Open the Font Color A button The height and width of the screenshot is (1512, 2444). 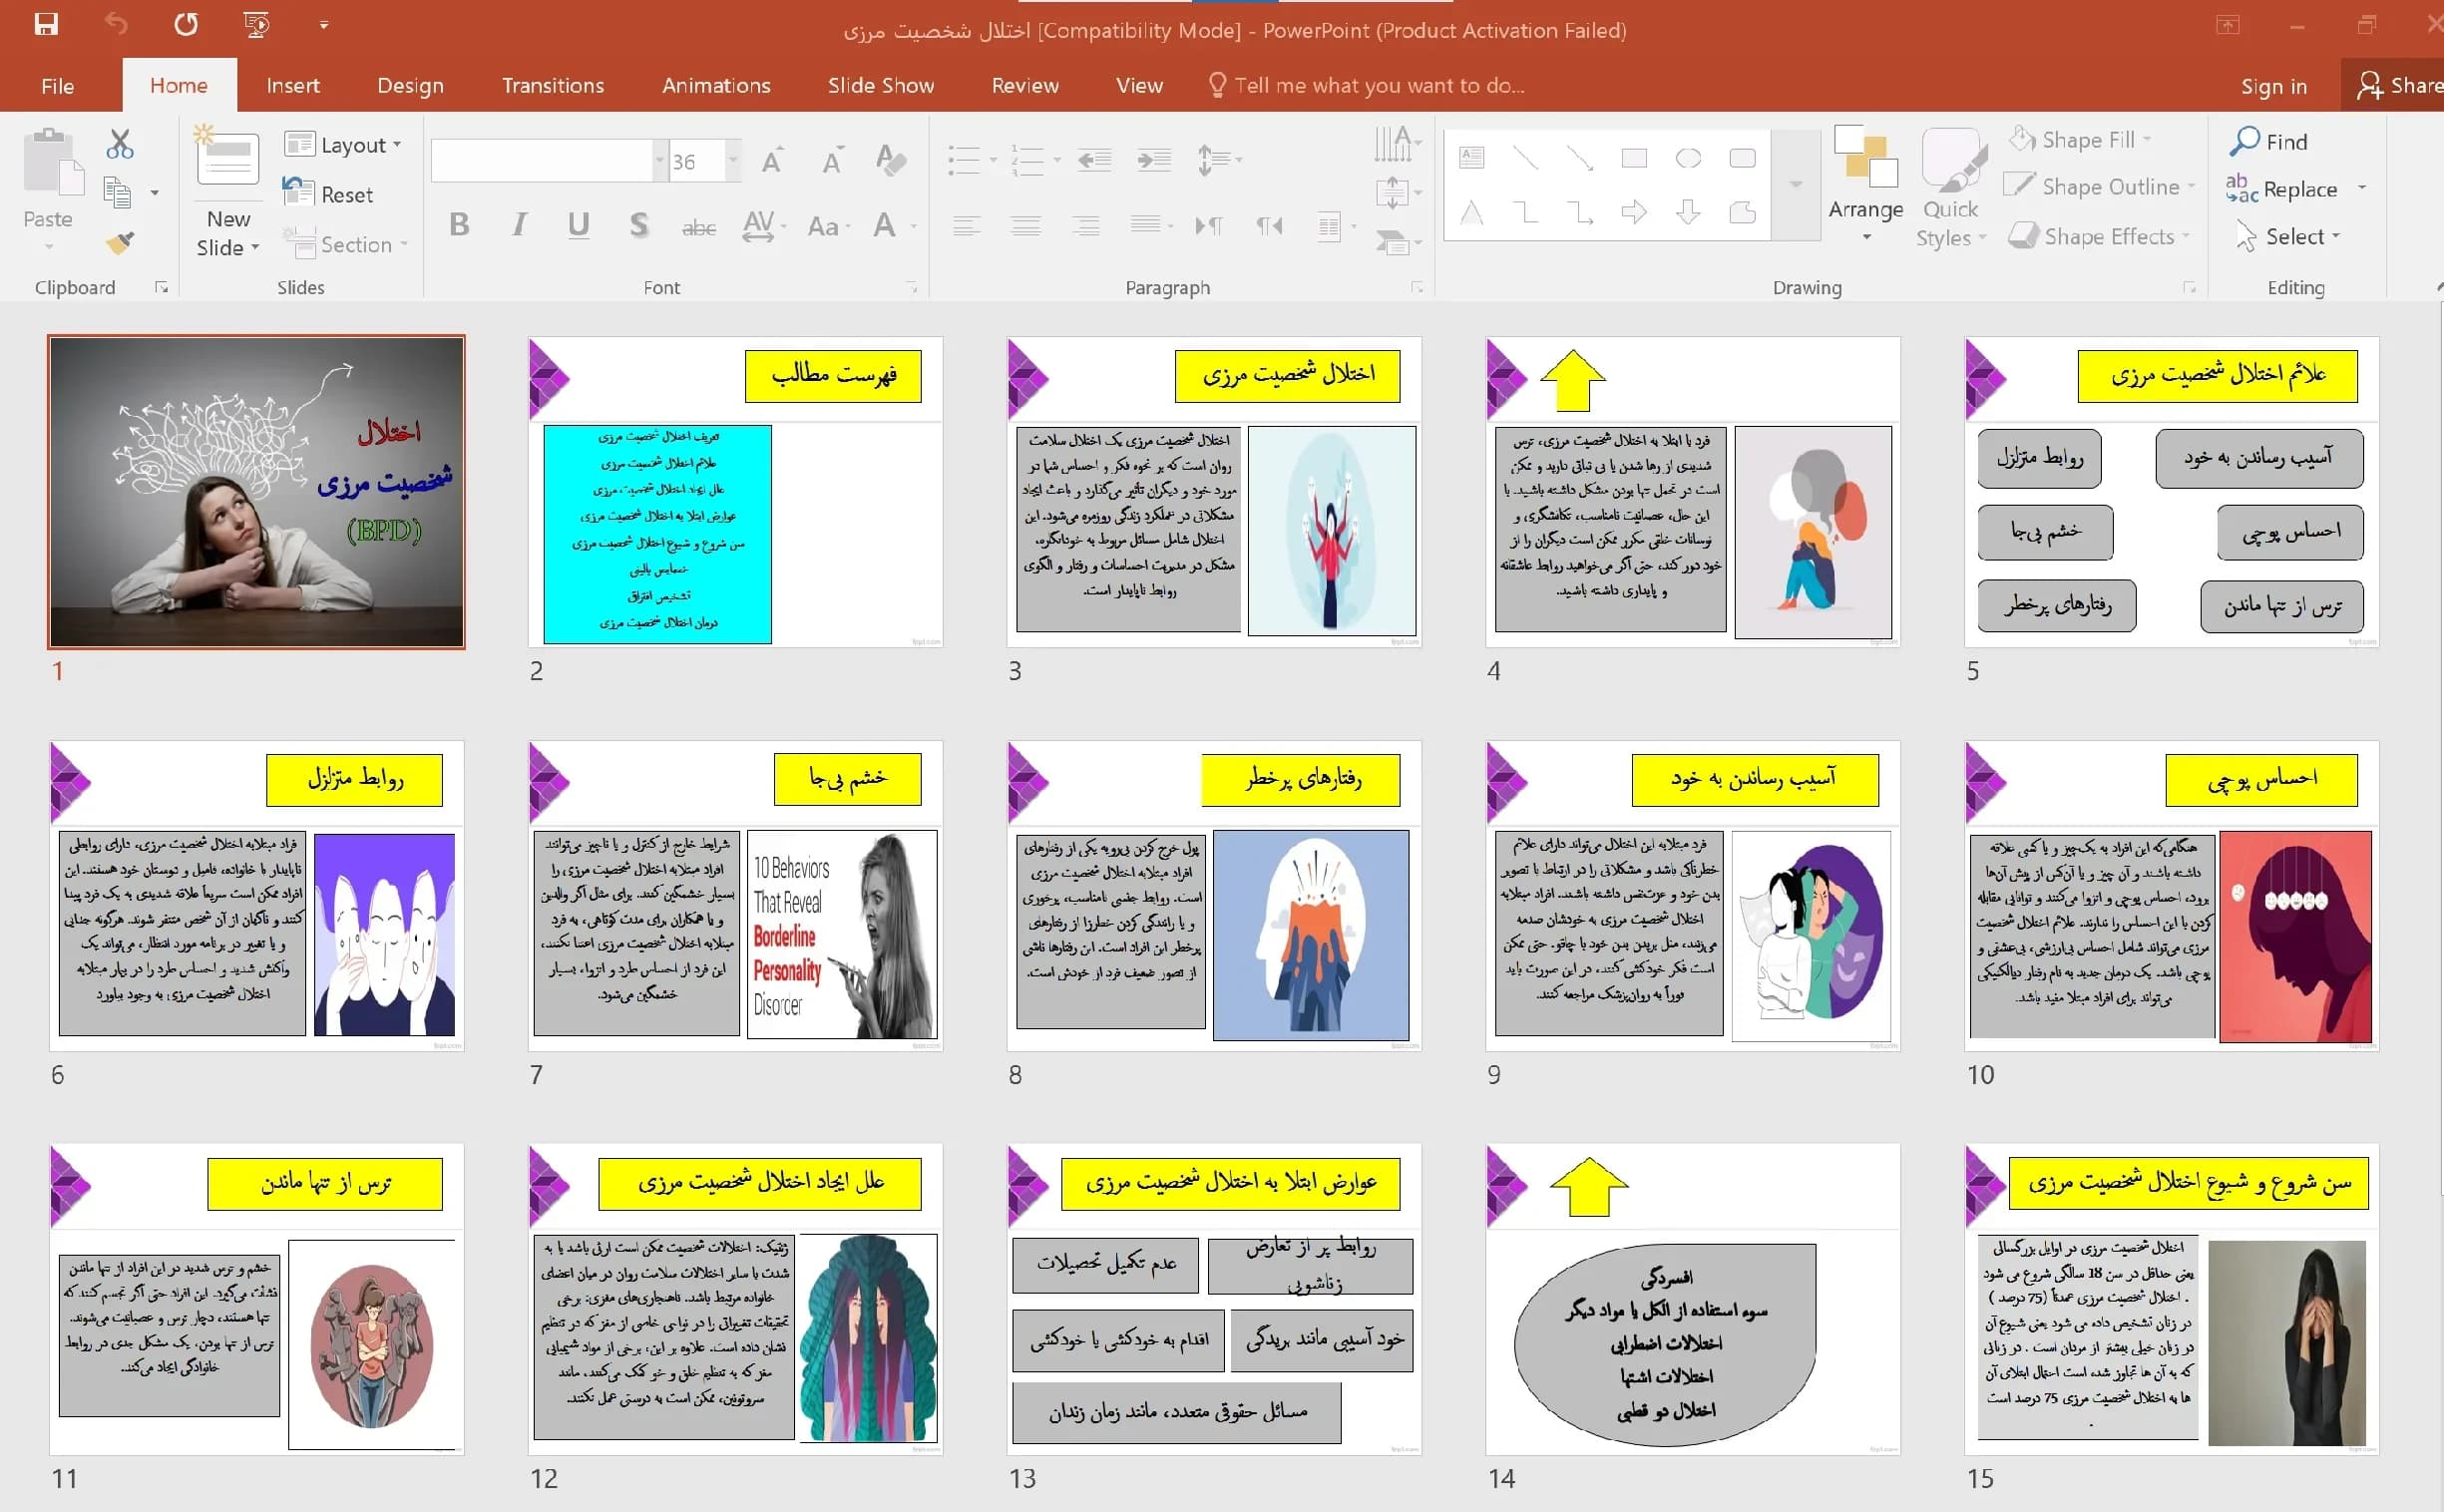click(884, 226)
